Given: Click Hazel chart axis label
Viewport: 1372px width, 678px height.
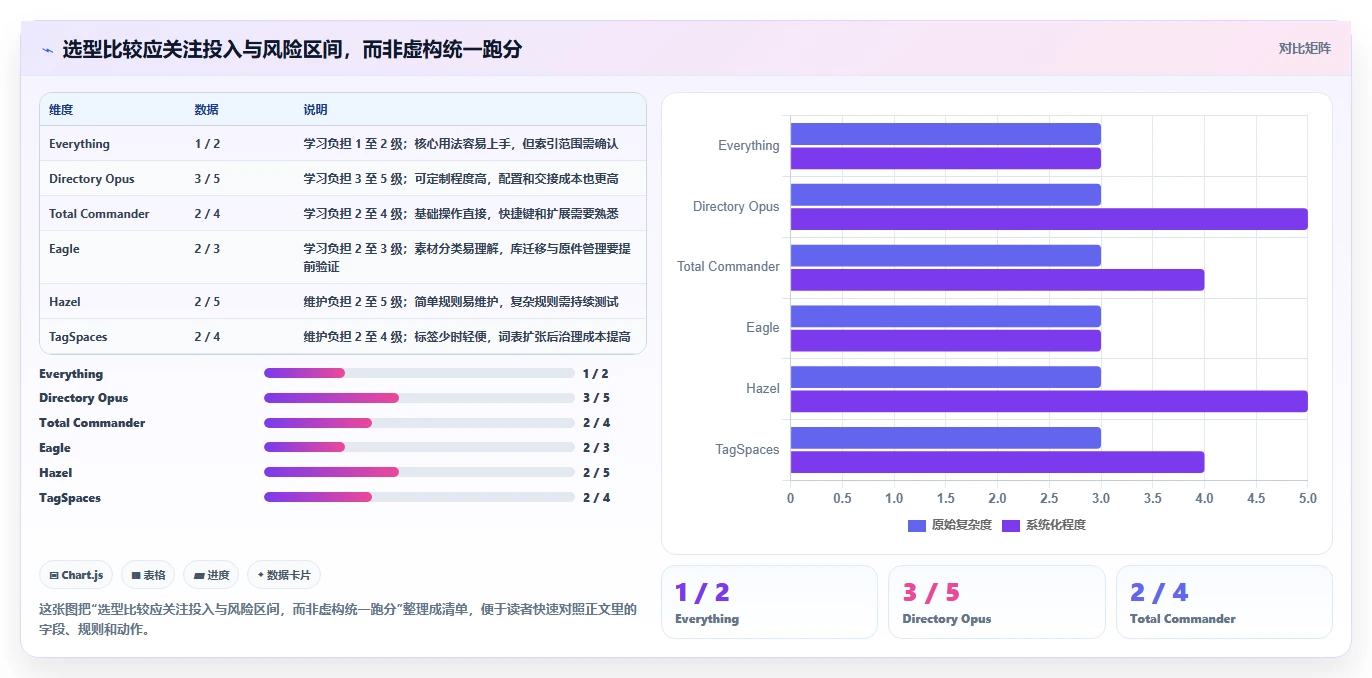Looking at the screenshot, I should tap(763, 389).
